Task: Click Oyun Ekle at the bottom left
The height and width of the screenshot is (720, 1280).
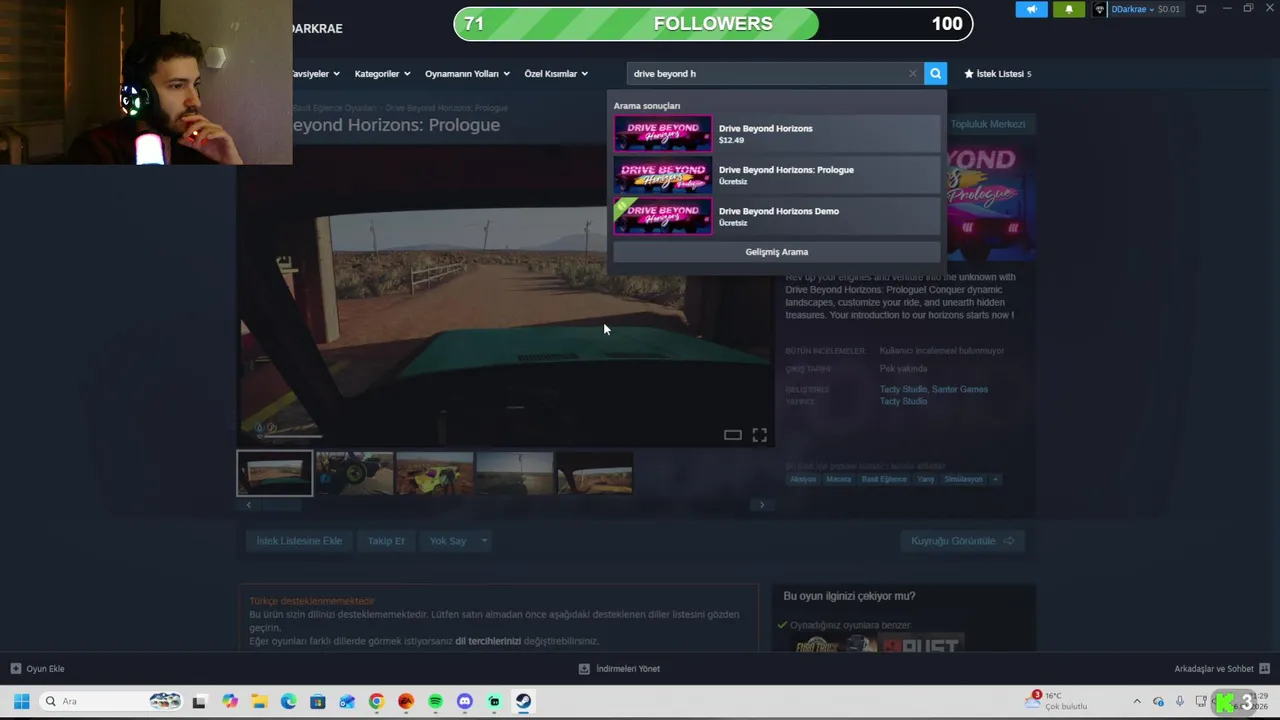Action: pyautogui.click(x=37, y=669)
